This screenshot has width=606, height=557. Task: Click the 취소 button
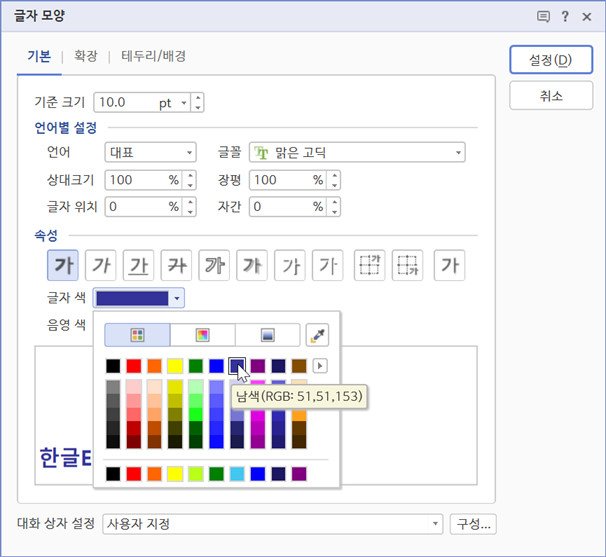(x=550, y=96)
